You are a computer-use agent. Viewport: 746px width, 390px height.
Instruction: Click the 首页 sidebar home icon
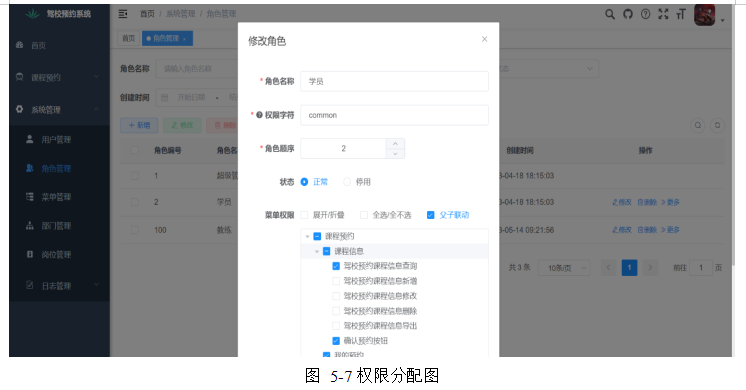coord(20,45)
